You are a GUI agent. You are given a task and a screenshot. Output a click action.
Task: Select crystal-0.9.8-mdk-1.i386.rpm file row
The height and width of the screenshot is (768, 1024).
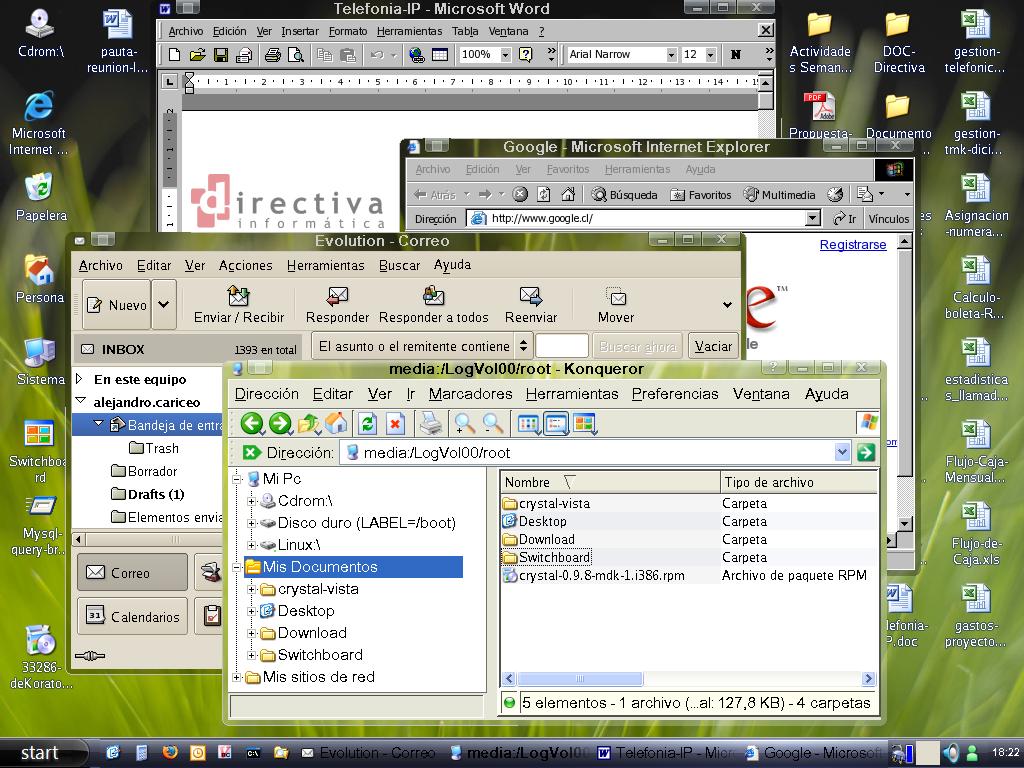[689, 575]
